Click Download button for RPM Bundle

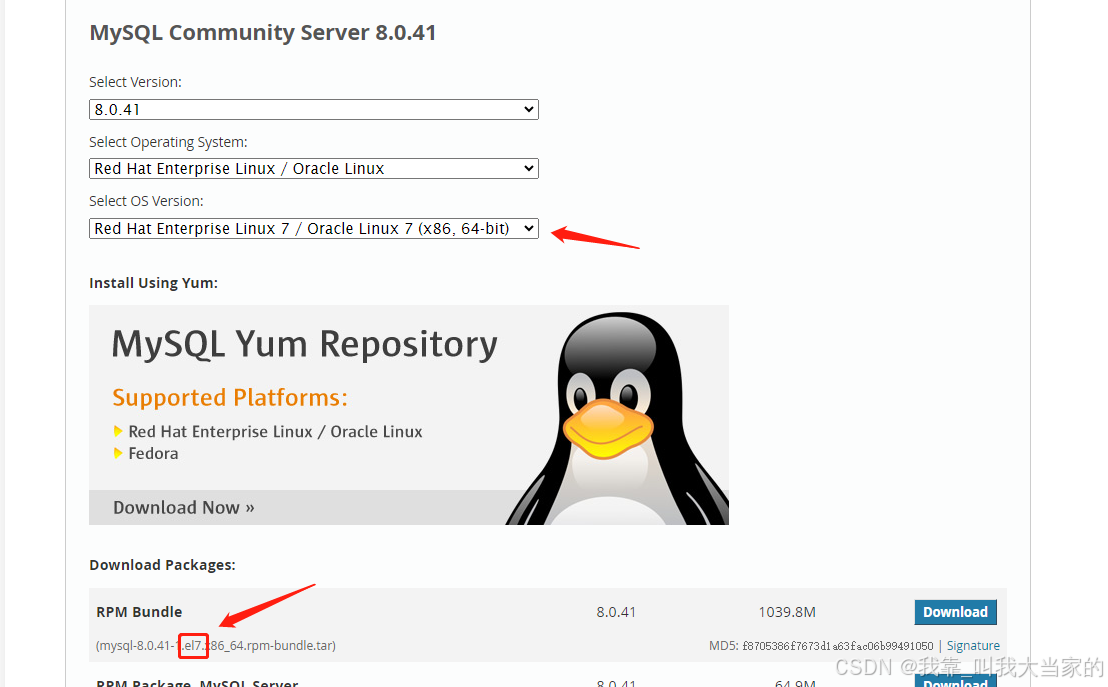[x=955, y=612]
